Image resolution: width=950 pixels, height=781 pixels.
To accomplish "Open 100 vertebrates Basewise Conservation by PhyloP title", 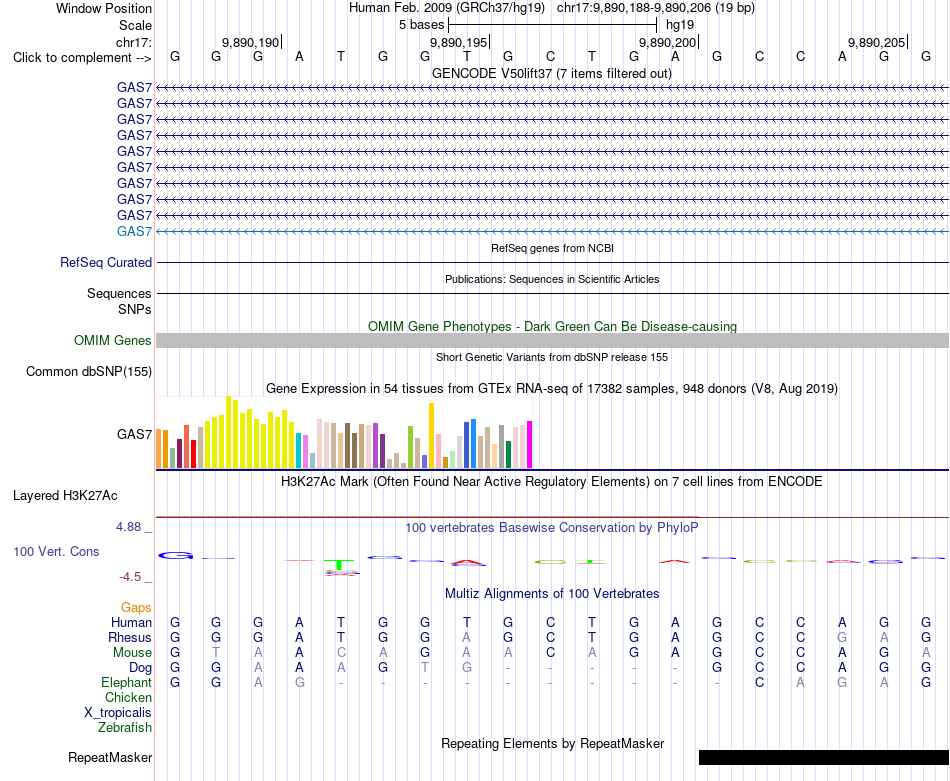I will pos(552,528).
